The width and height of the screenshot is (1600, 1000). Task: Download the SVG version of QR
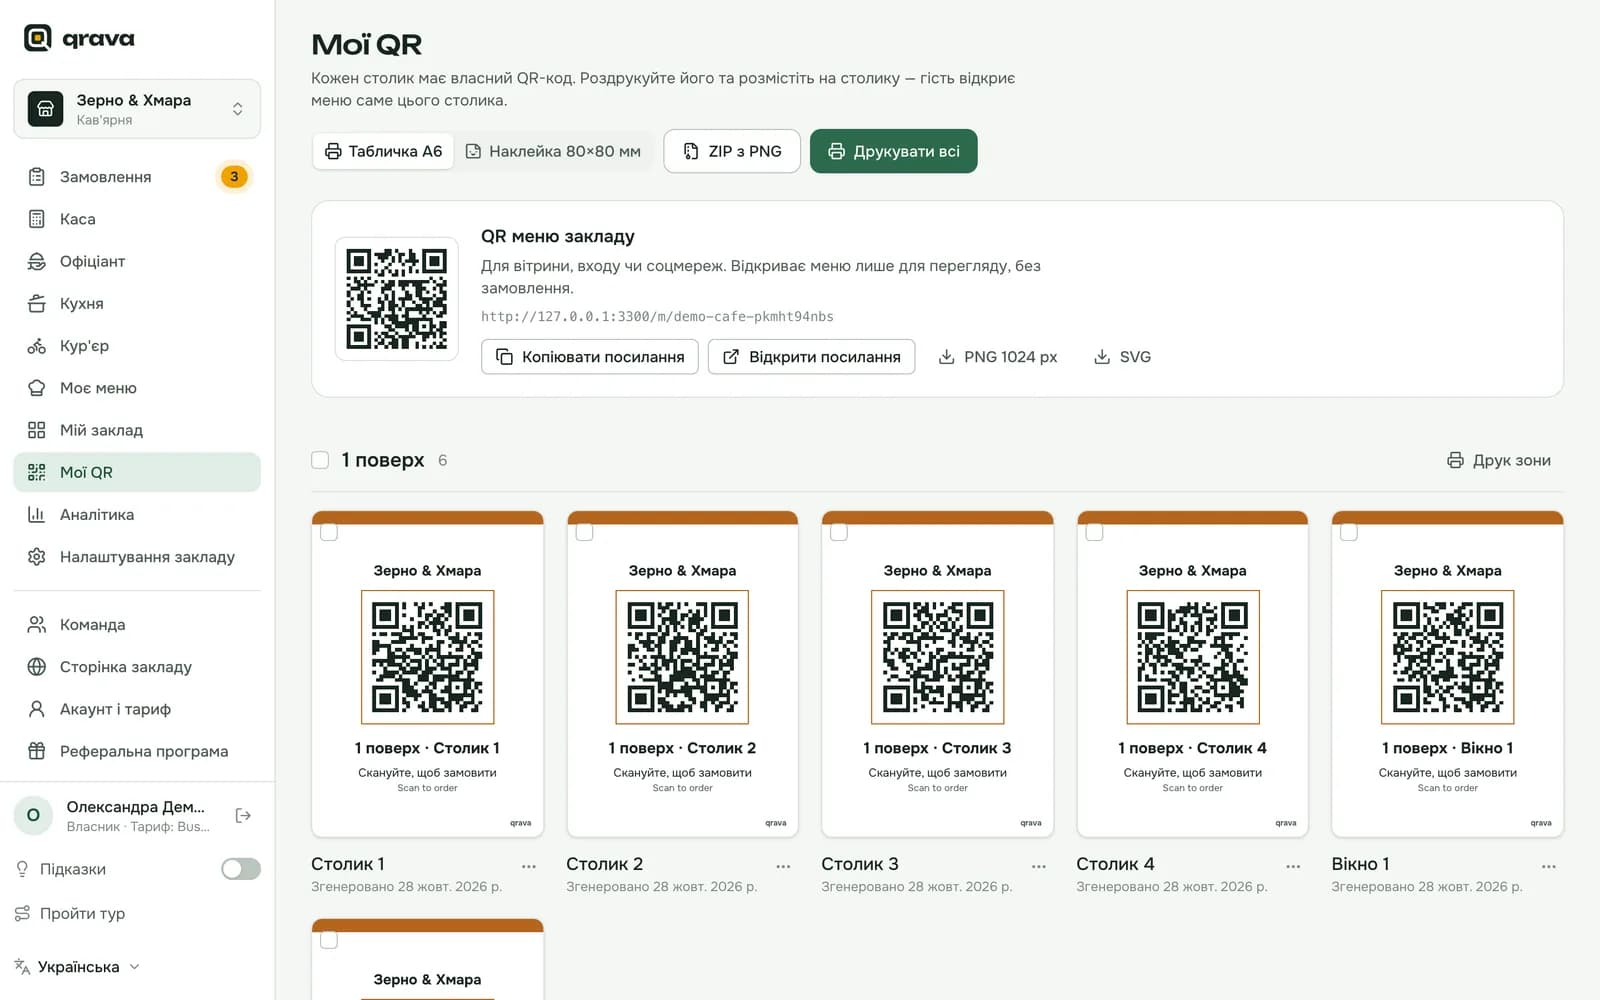point(1122,357)
